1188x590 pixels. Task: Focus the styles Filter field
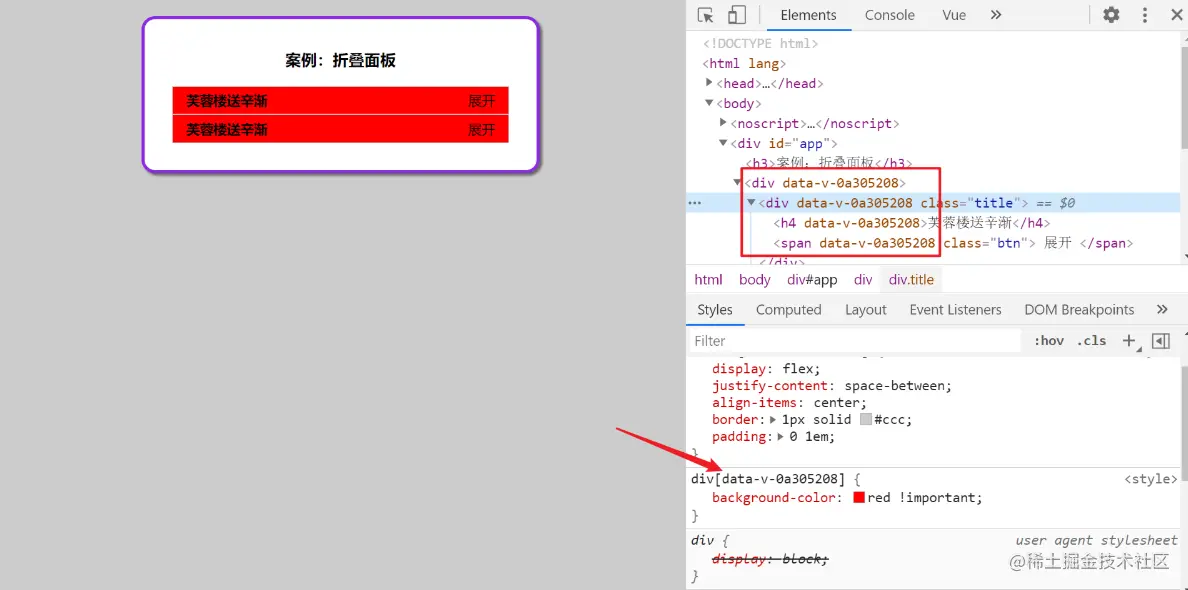(855, 341)
